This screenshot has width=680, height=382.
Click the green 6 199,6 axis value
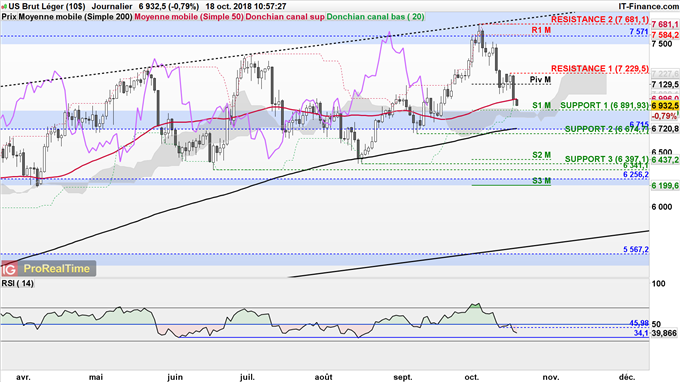point(665,186)
